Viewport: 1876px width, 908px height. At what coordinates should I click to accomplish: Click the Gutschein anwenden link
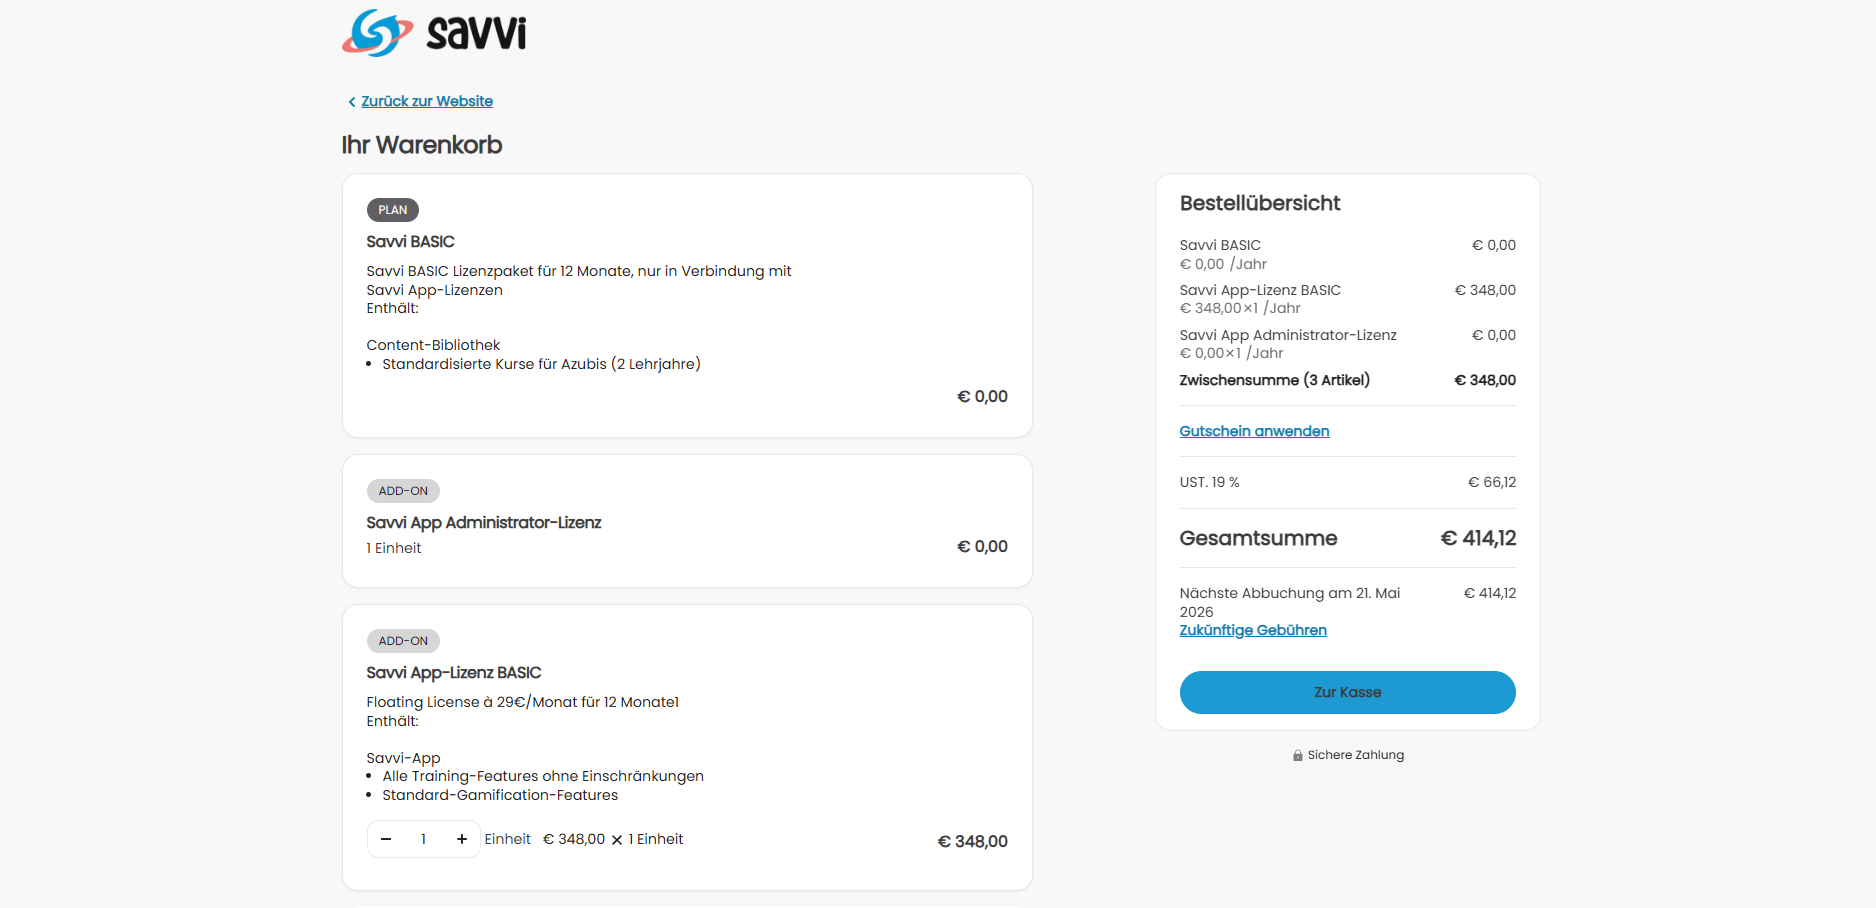coord(1254,431)
